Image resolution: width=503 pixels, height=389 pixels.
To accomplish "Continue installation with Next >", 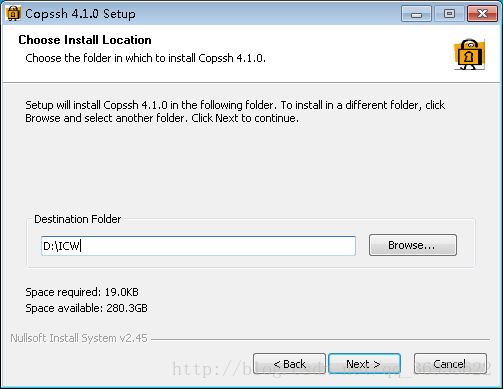I will pos(364,364).
